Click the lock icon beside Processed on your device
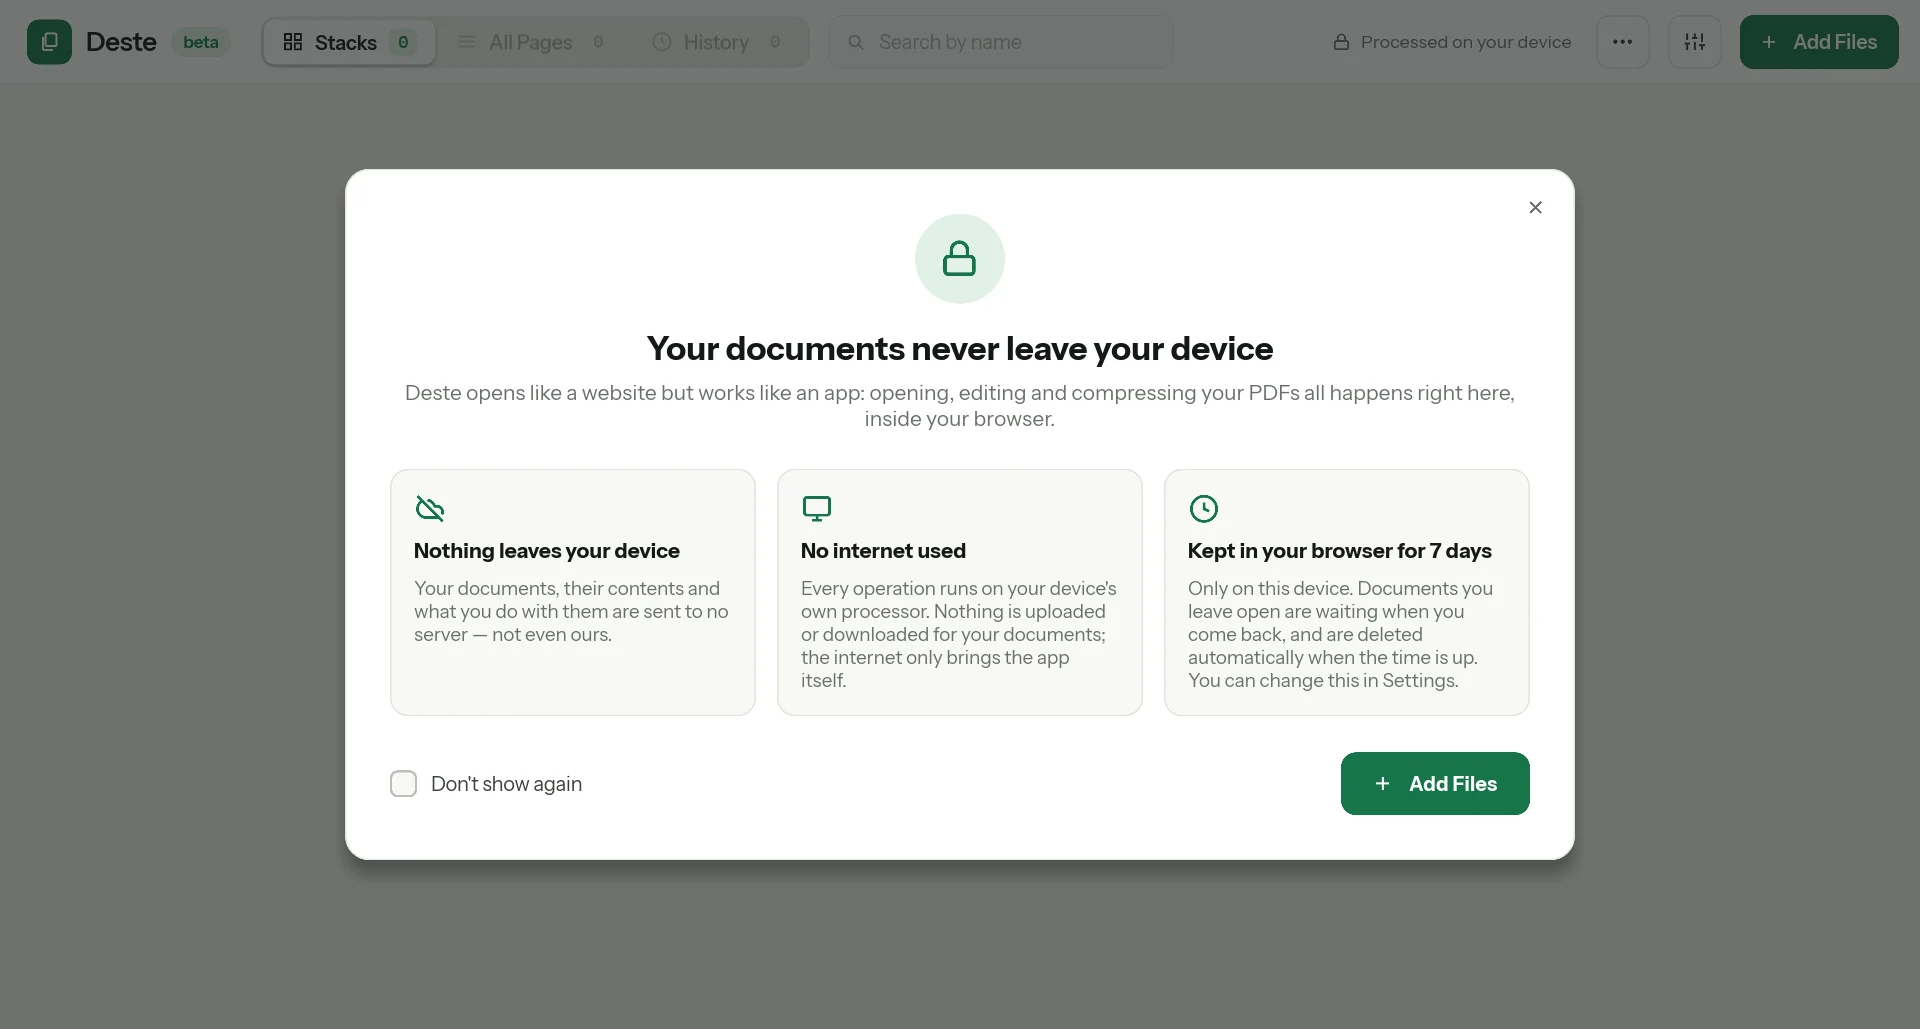 click(1341, 42)
